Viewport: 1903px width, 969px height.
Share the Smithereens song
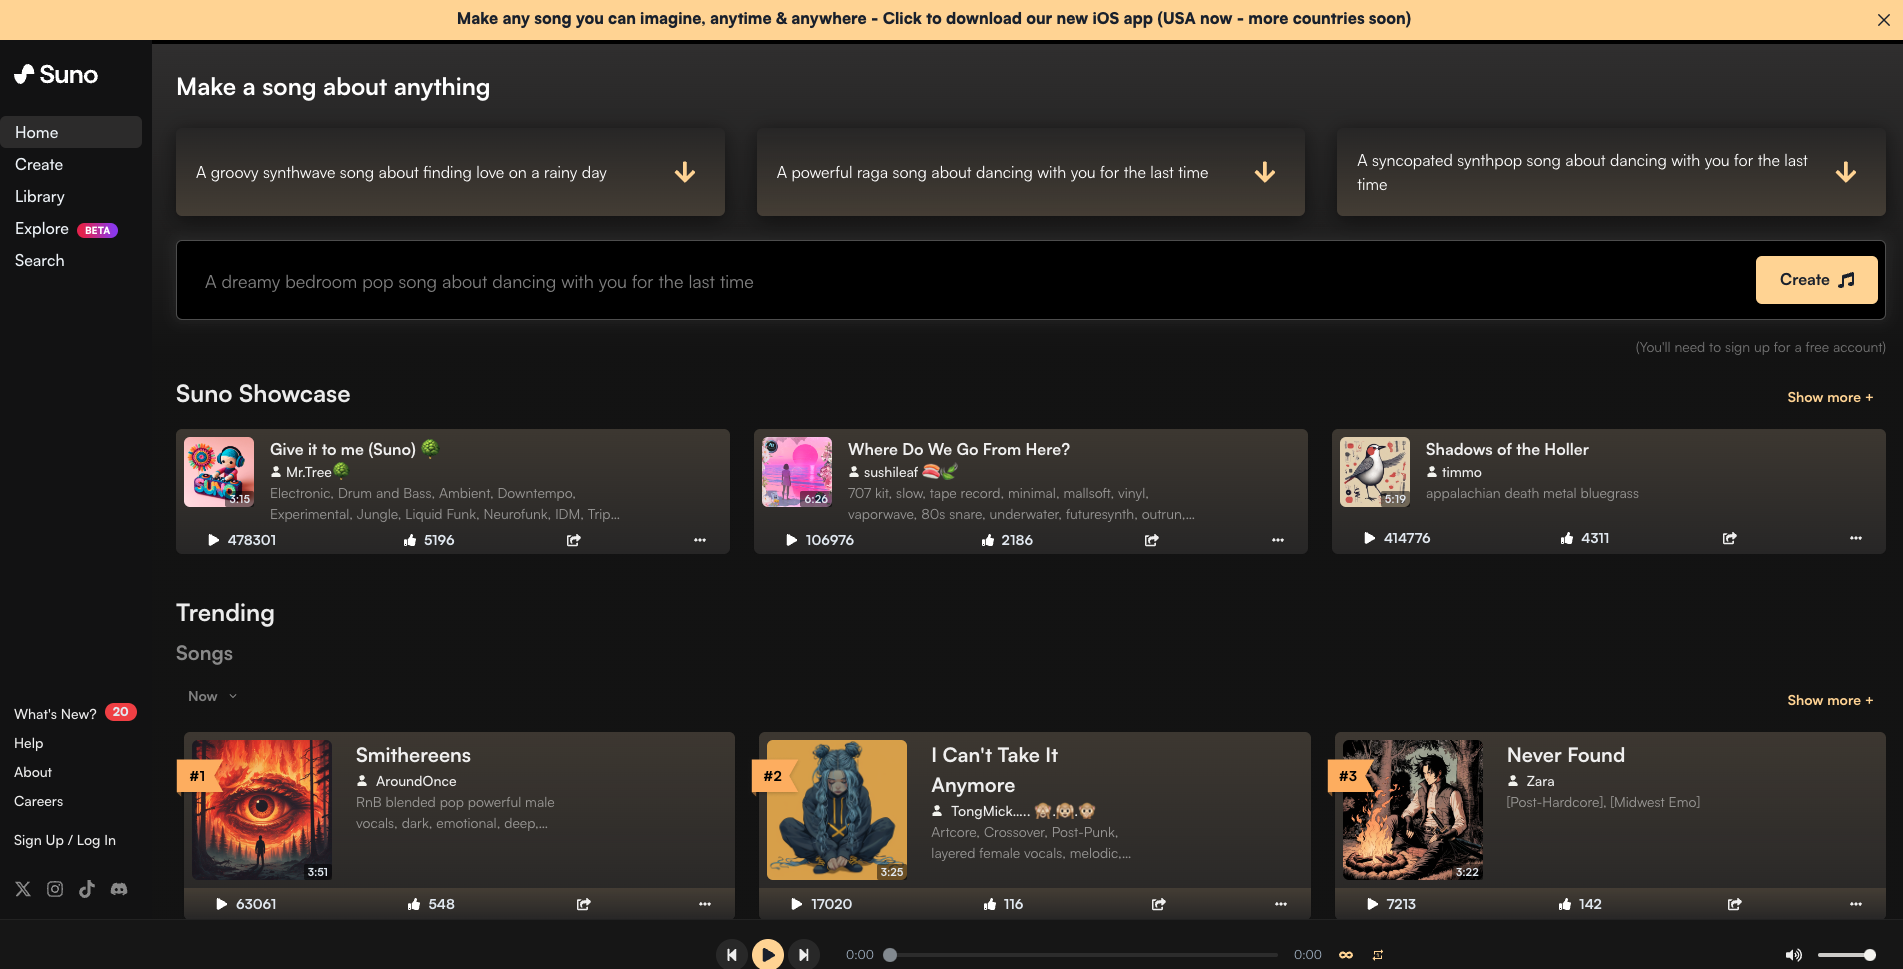click(584, 904)
